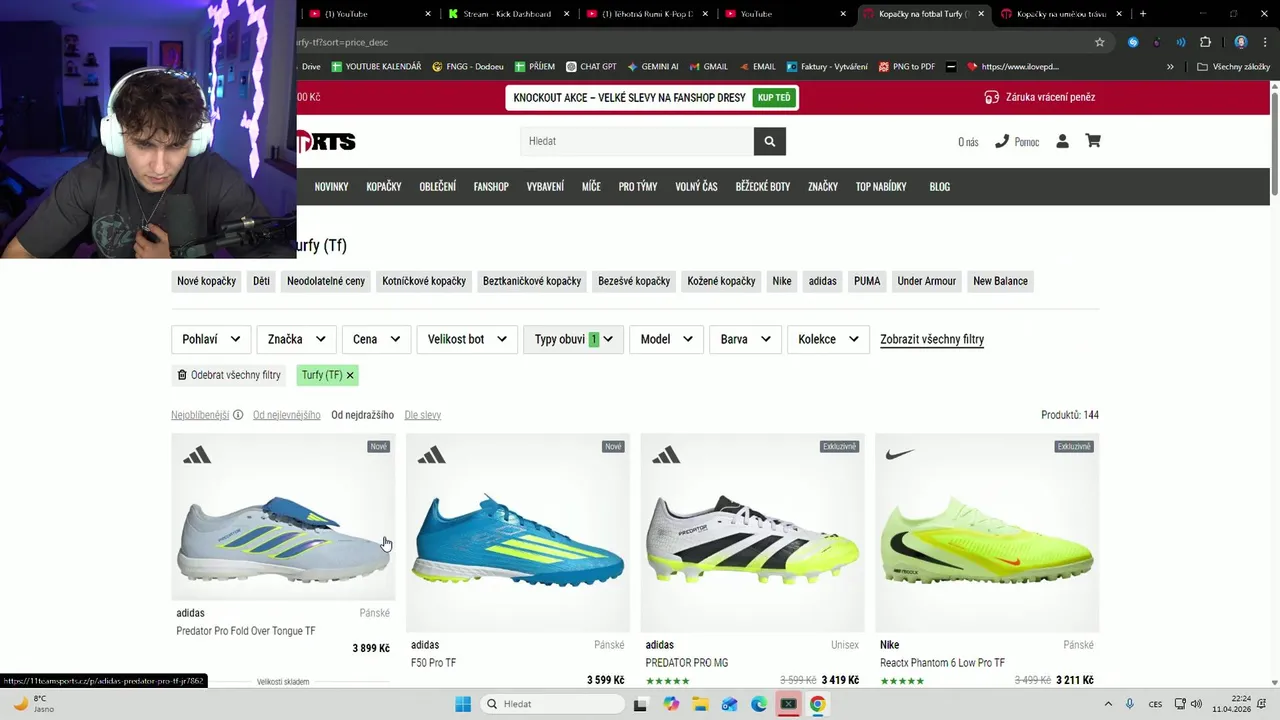Close the Kopačky na fotbal Turfy tab
Viewport: 1280px width, 720px height.
981,14
